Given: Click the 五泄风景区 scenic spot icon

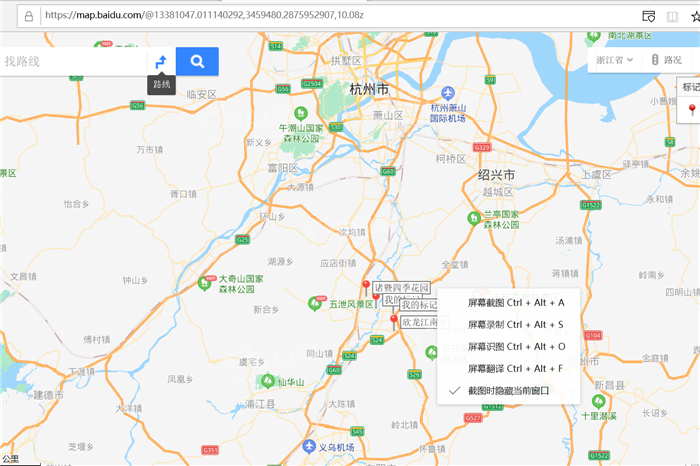Looking at the screenshot, I should coord(315,304).
